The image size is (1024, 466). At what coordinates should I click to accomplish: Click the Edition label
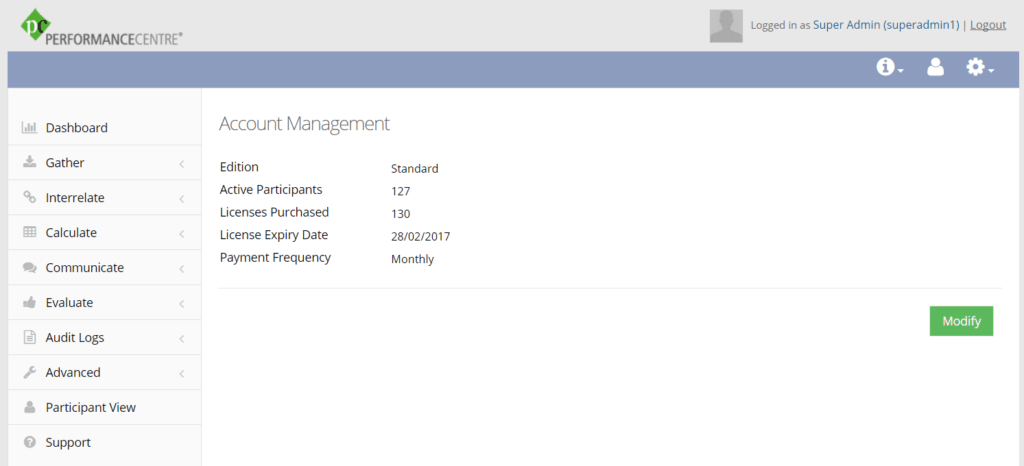tap(239, 166)
